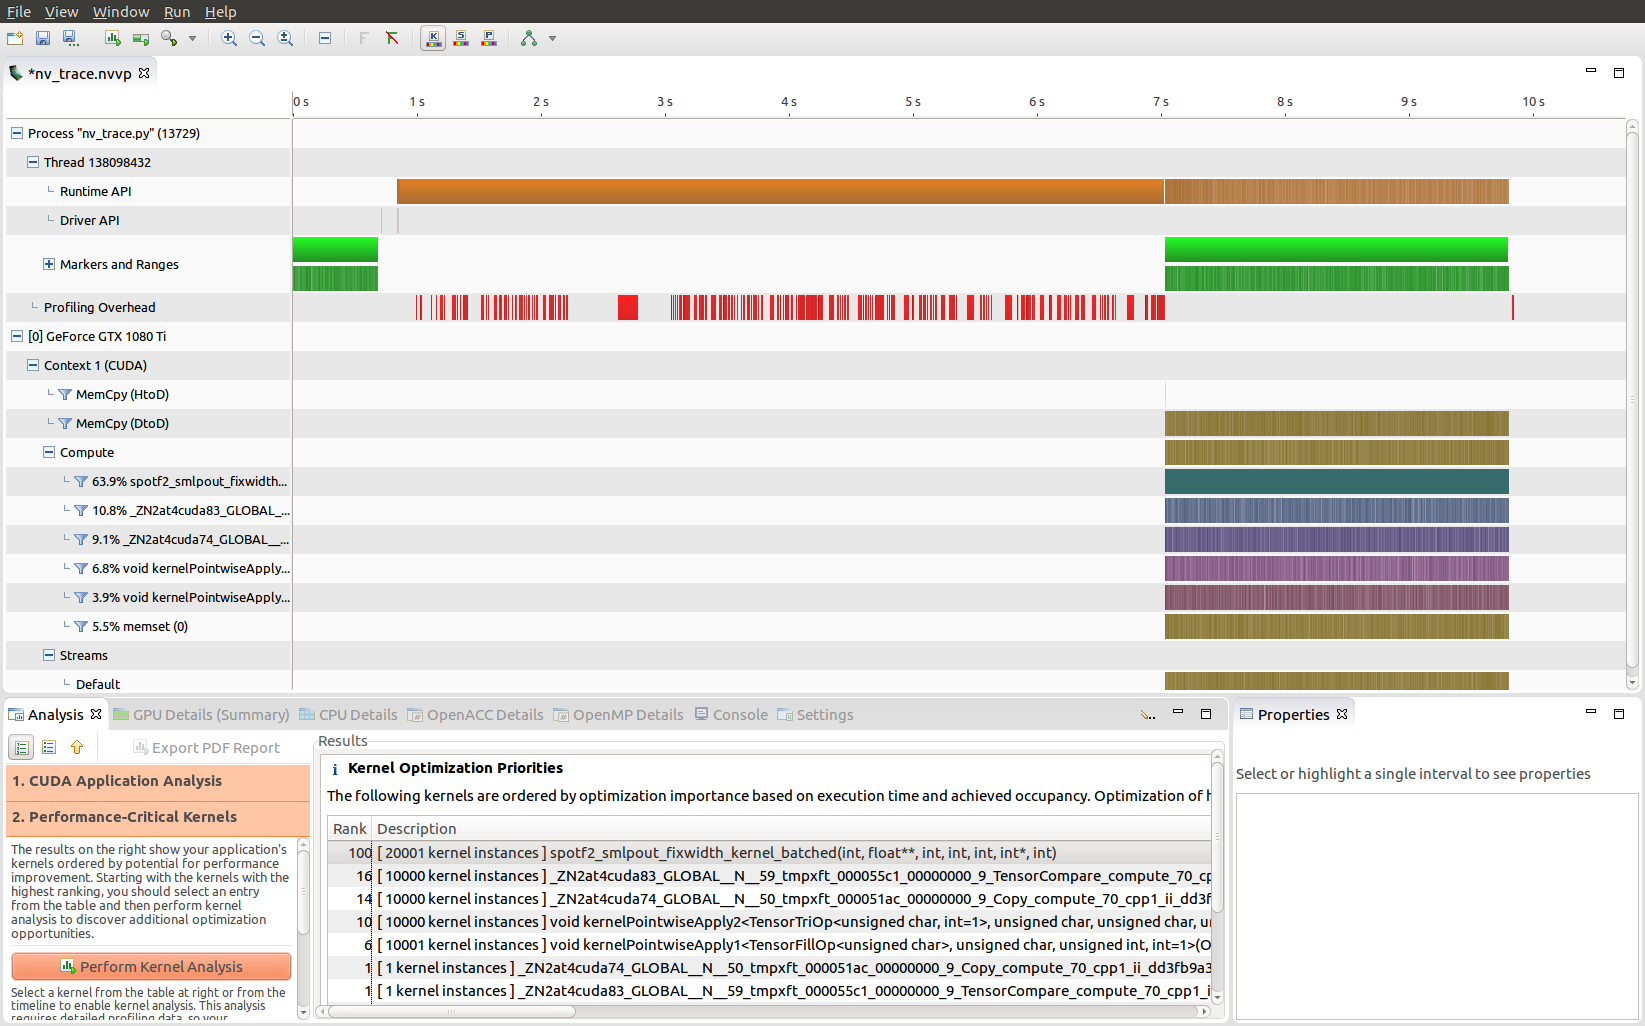The image size is (1645, 1026).
Task: Click the results table horizontal scrollbar
Action: click(x=452, y=1011)
